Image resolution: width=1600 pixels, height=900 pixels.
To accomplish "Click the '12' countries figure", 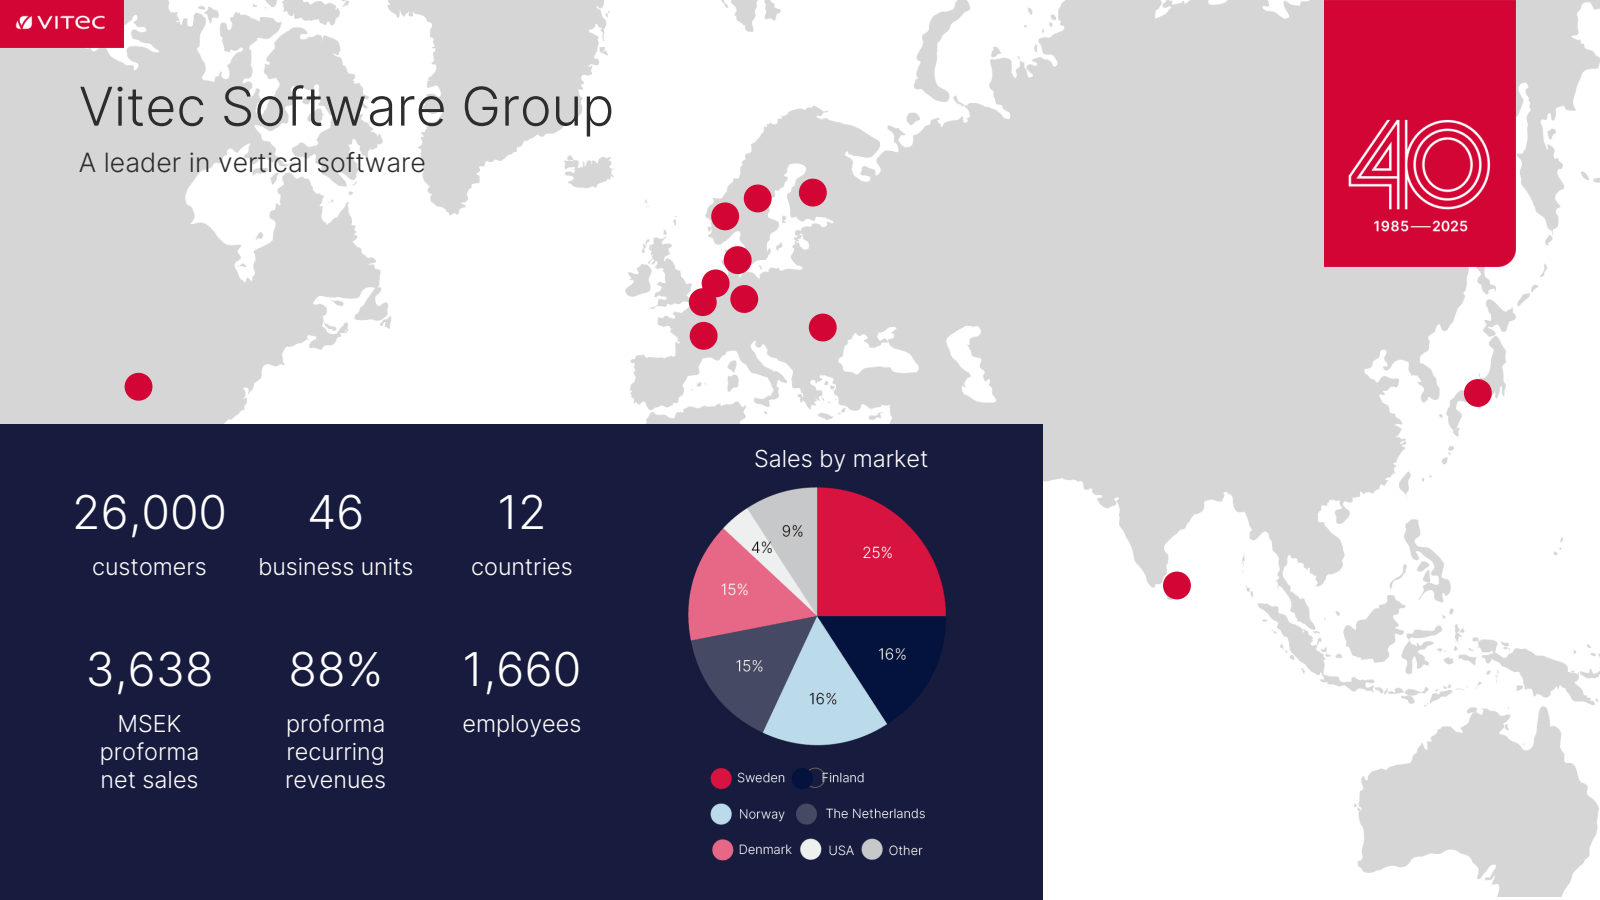I will click(x=521, y=513).
